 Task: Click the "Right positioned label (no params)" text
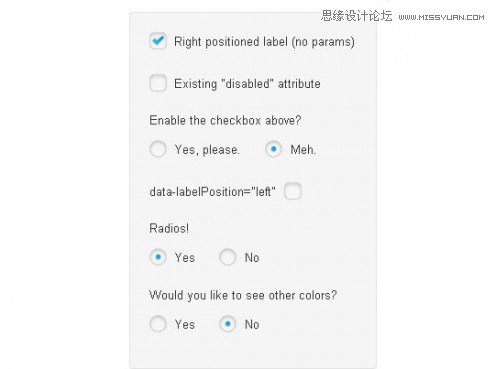tap(264, 42)
